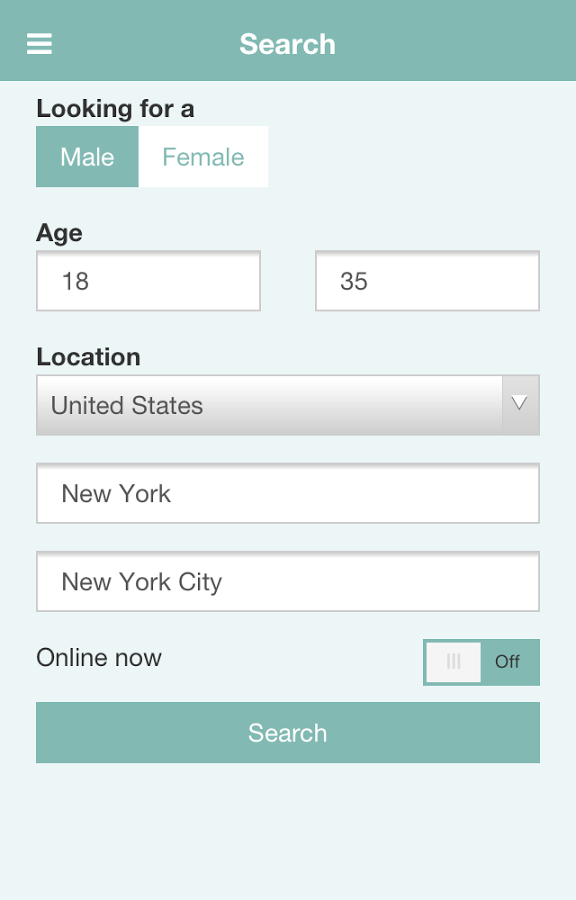Focus the New York state field

(x=288, y=494)
